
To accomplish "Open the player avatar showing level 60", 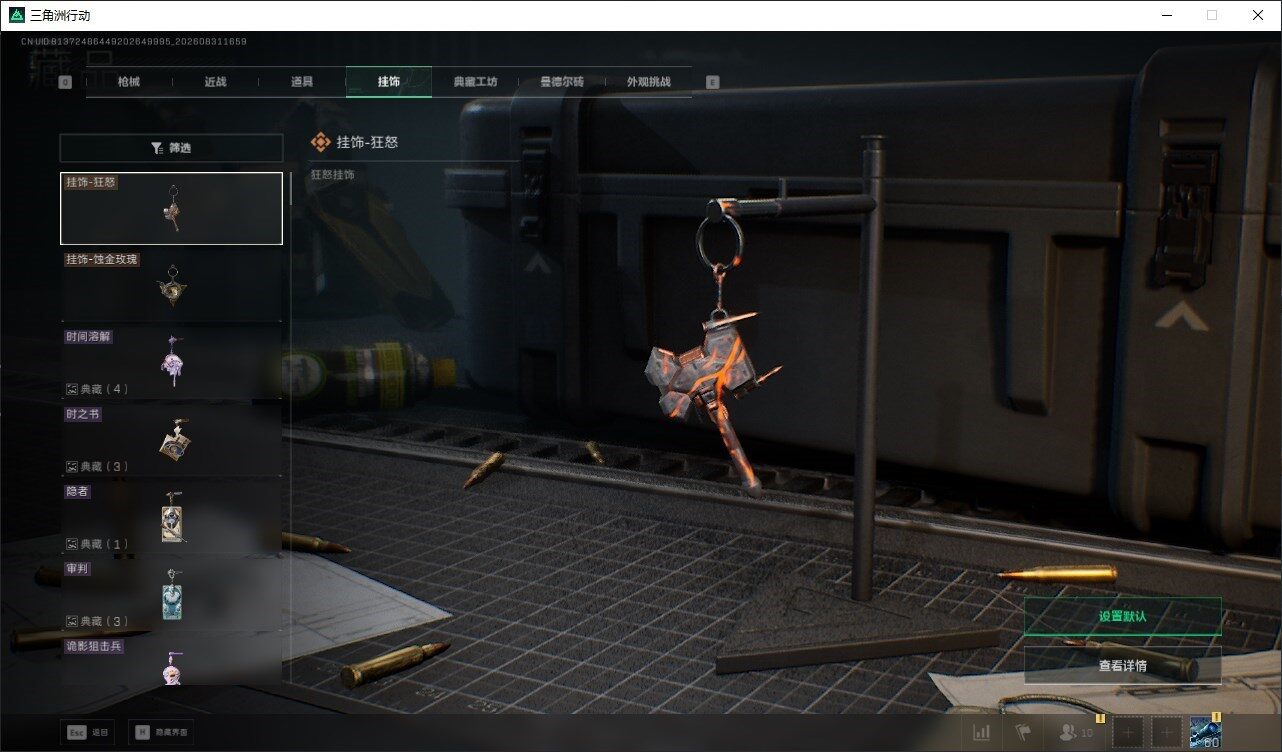I will [x=1206, y=733].
